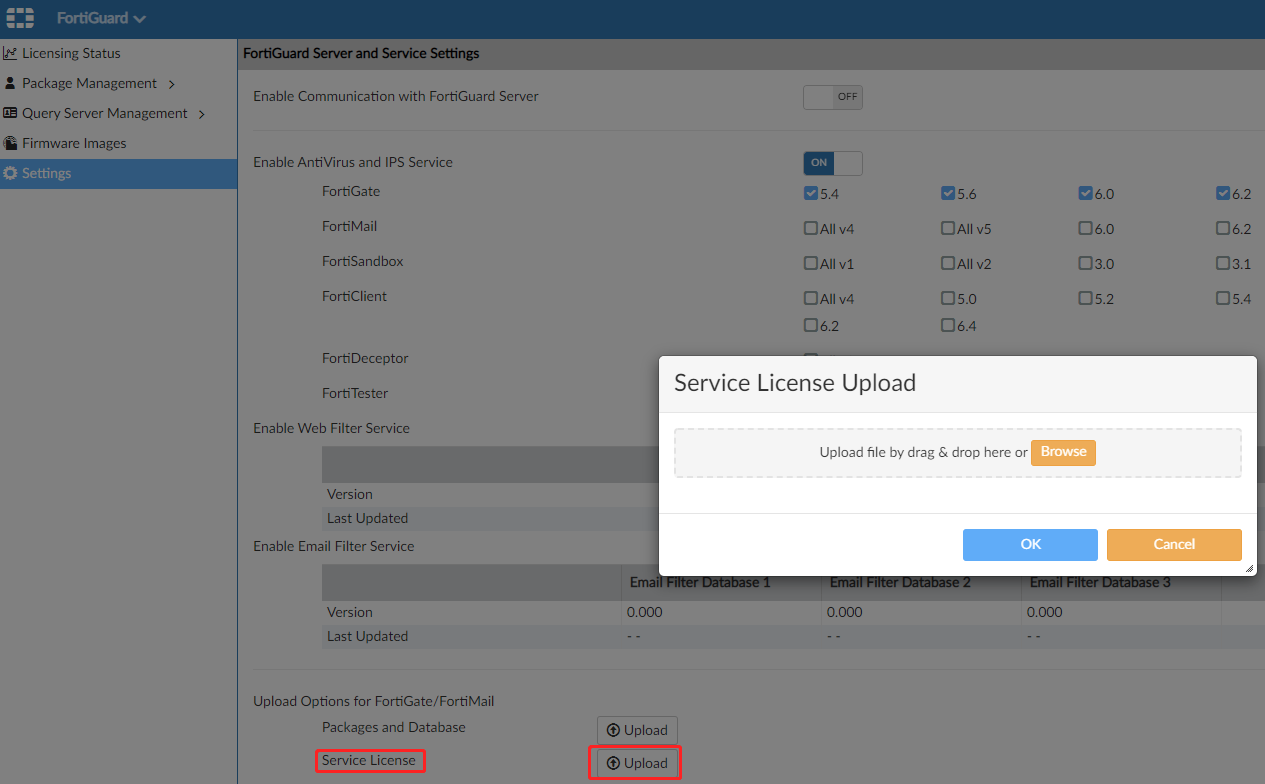Check FortiMail All v5 checkbox
The image size is (1265, 784).
point(948,228)
